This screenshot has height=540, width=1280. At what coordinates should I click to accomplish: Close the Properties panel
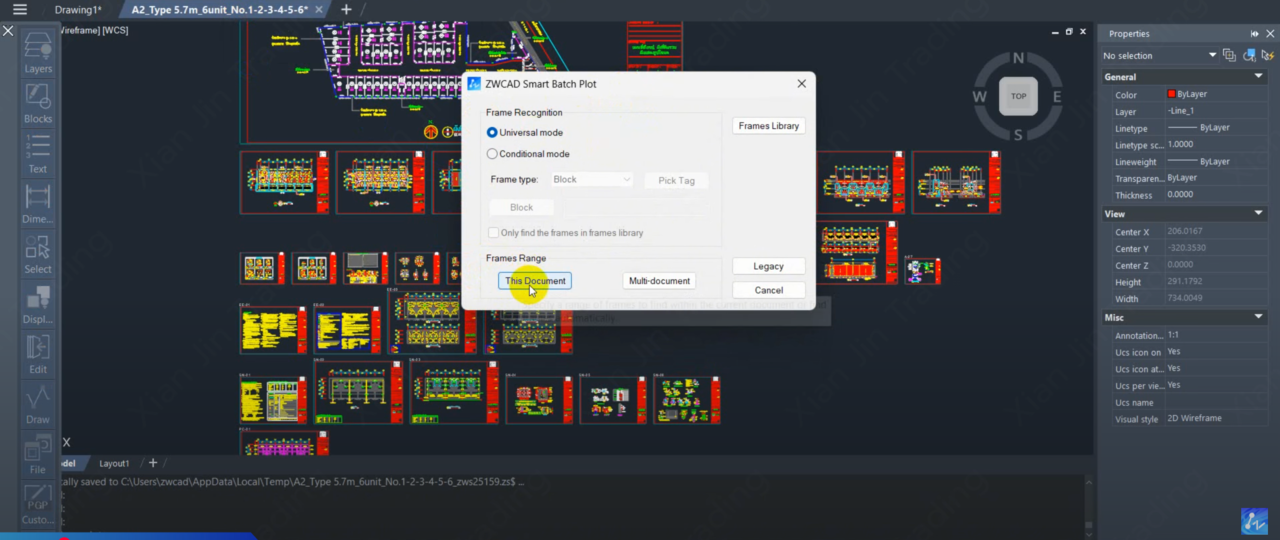point(1268,34)
